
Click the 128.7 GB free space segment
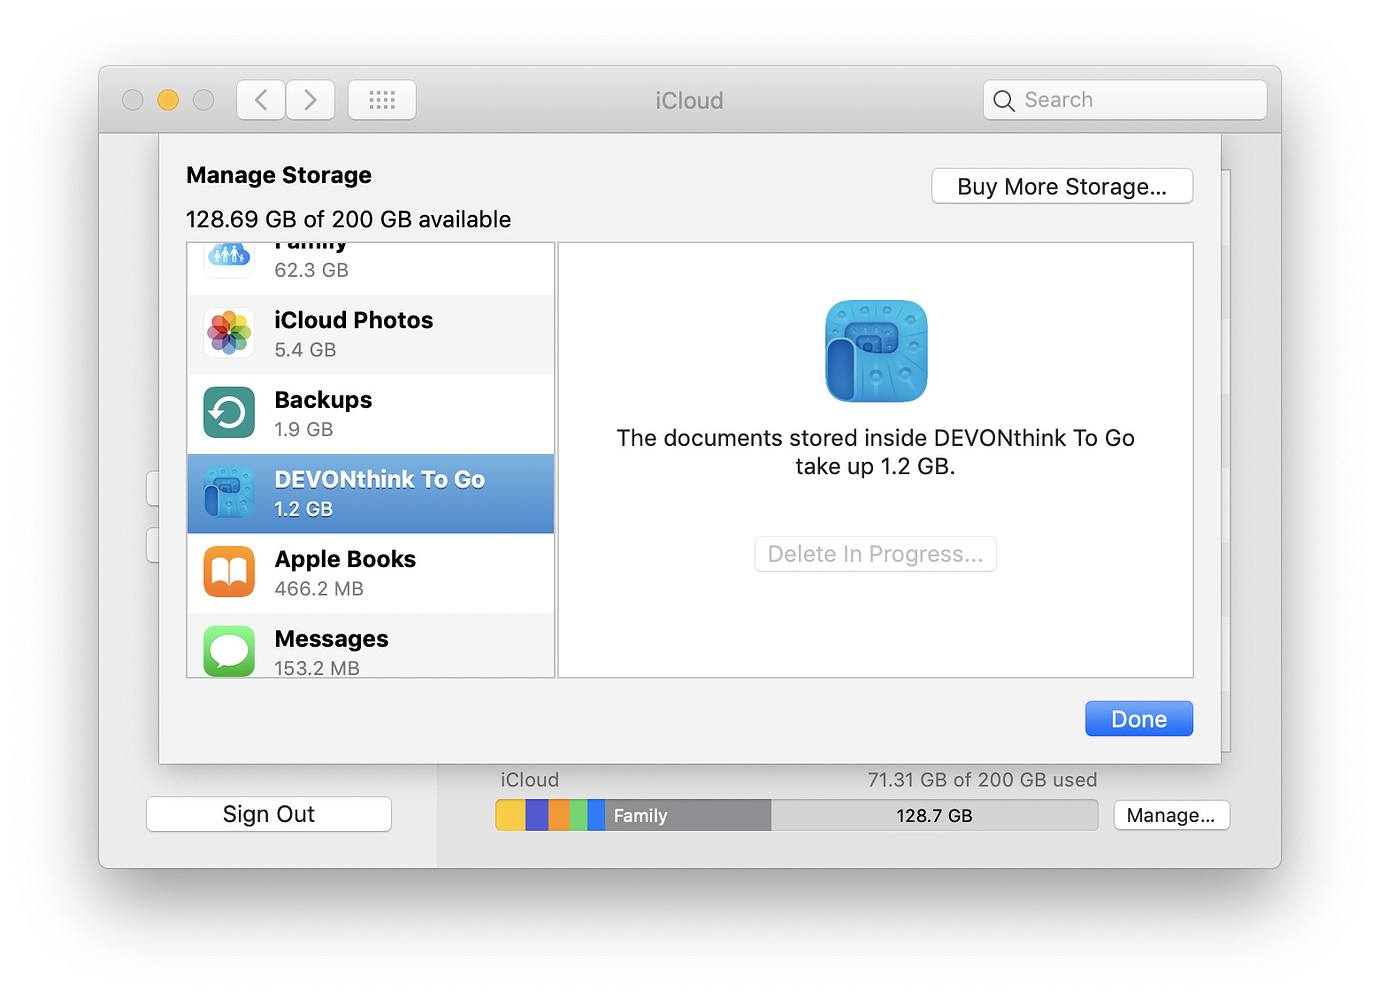tap(934, 815)
